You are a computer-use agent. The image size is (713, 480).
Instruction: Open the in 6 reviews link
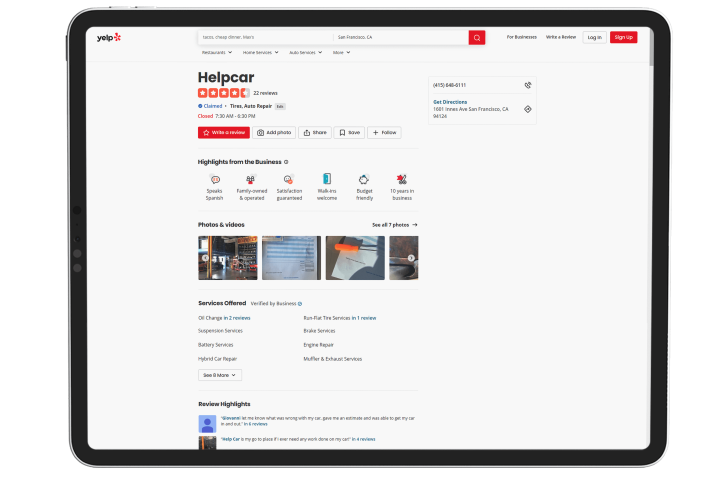256,424
